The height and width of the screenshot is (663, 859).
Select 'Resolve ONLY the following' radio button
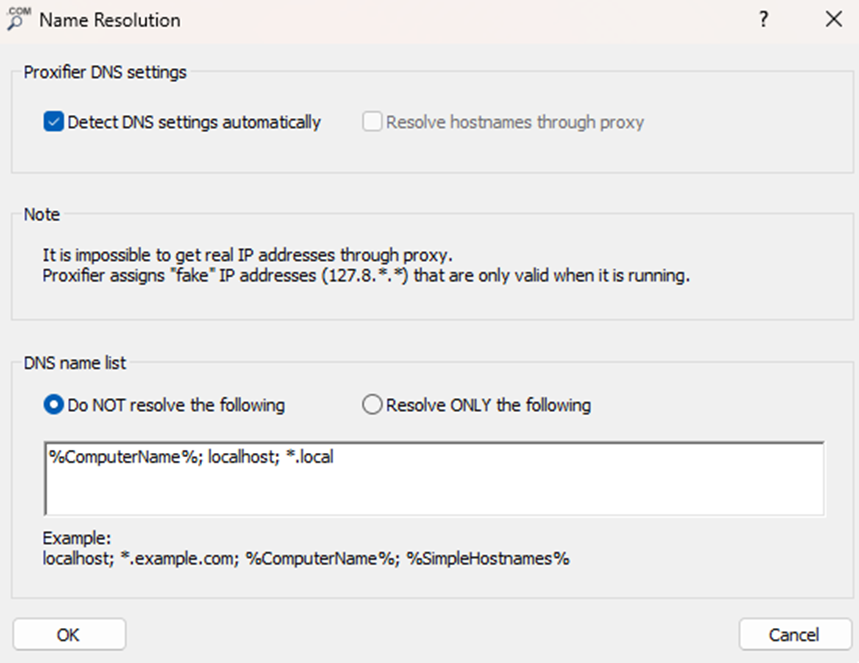[372, 405]
